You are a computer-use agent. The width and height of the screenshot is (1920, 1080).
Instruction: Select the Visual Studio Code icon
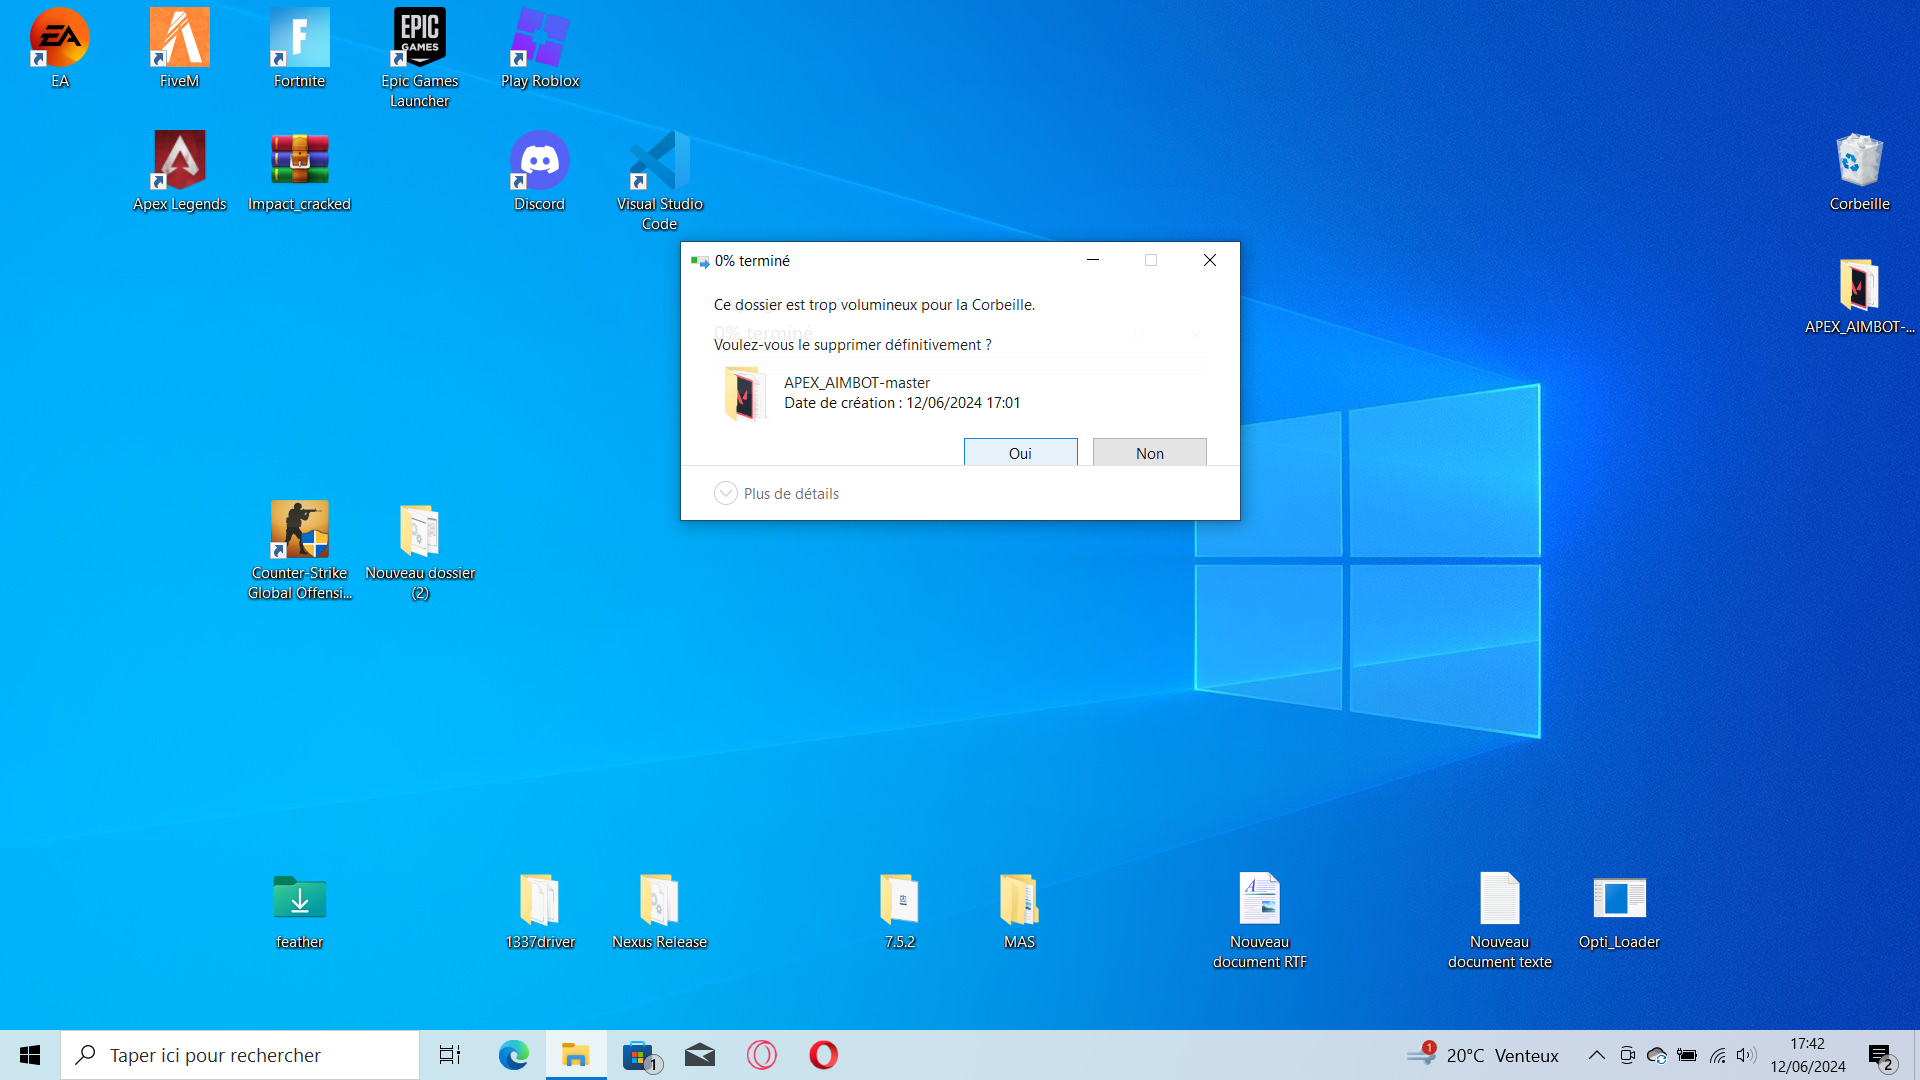click(659, 161)
